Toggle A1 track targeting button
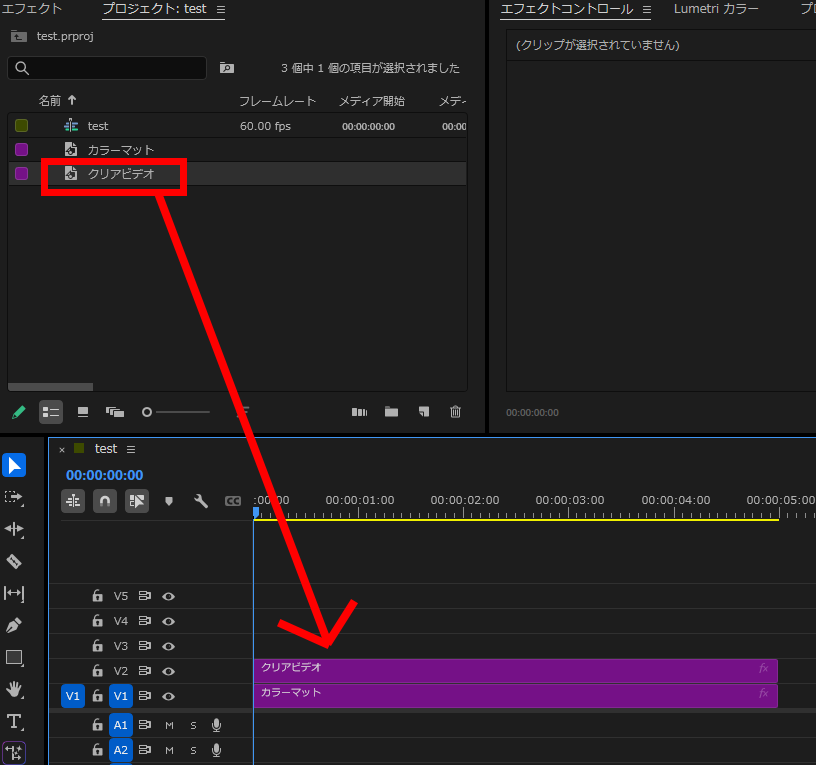The image size is (816, 765). coord(121,725)
